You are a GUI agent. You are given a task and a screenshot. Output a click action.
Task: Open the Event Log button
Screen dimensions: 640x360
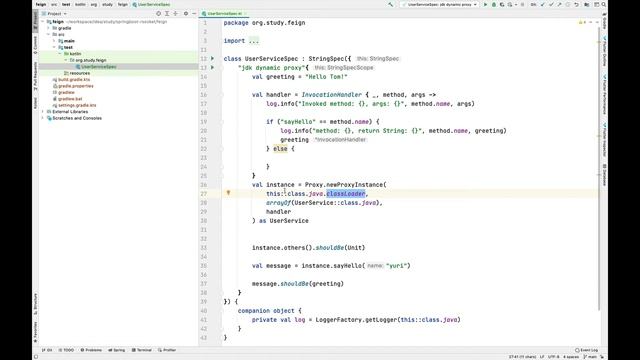[587, 350]
